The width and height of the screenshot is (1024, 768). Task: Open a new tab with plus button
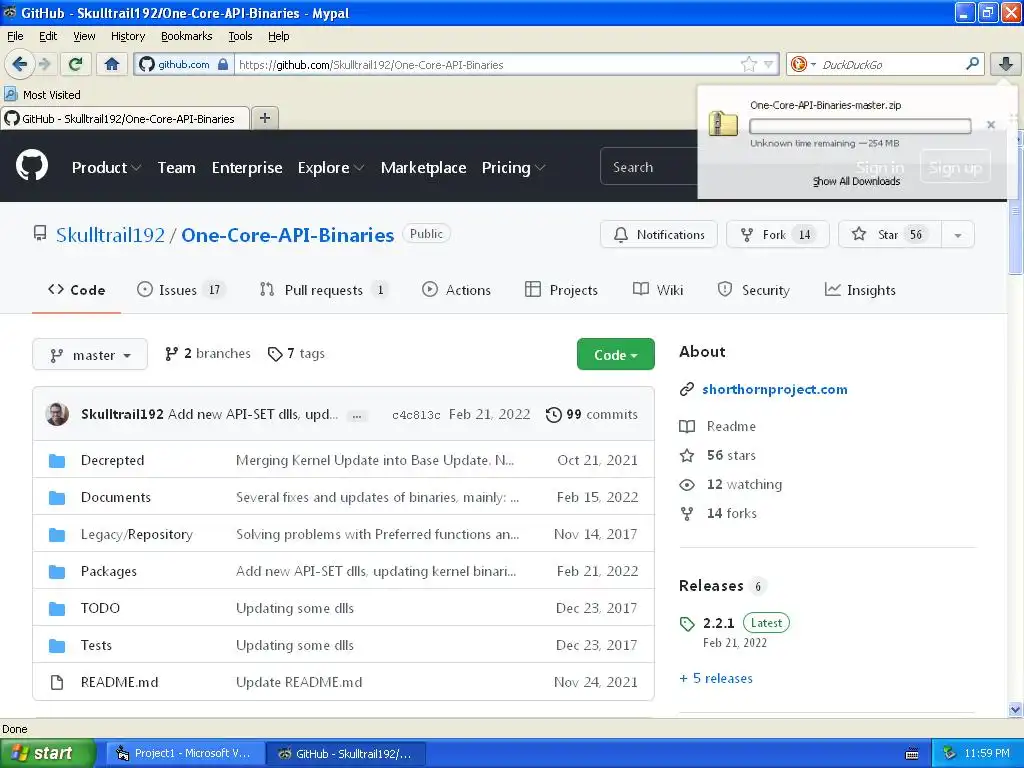click(264, 118)
